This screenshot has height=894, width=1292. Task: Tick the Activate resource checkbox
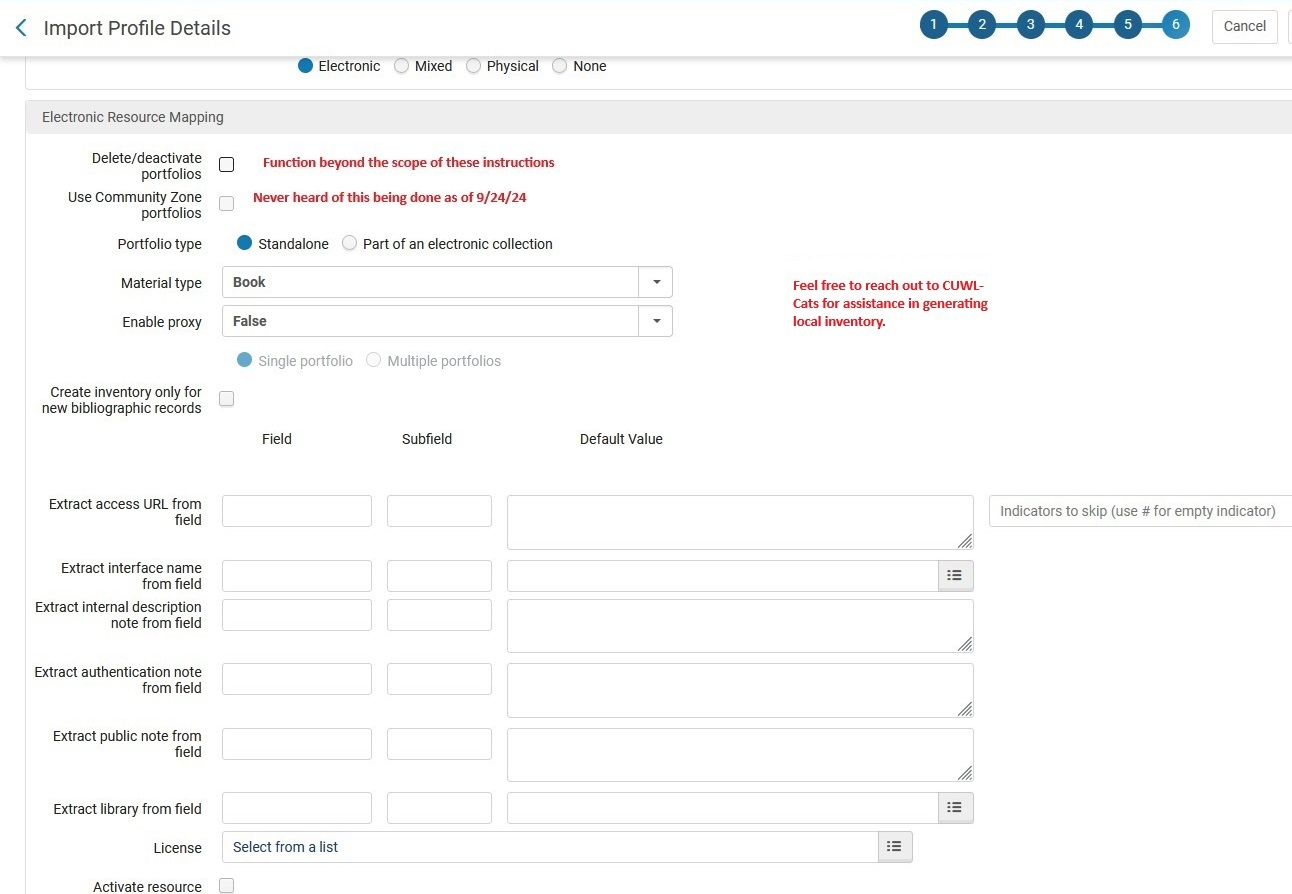tap(227, 886)
